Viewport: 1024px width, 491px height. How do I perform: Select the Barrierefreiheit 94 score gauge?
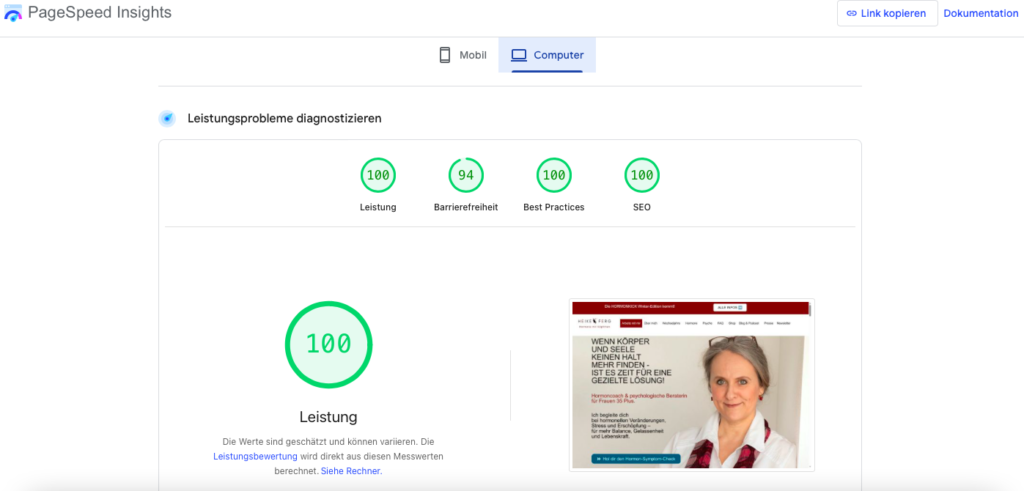point(466,176)
